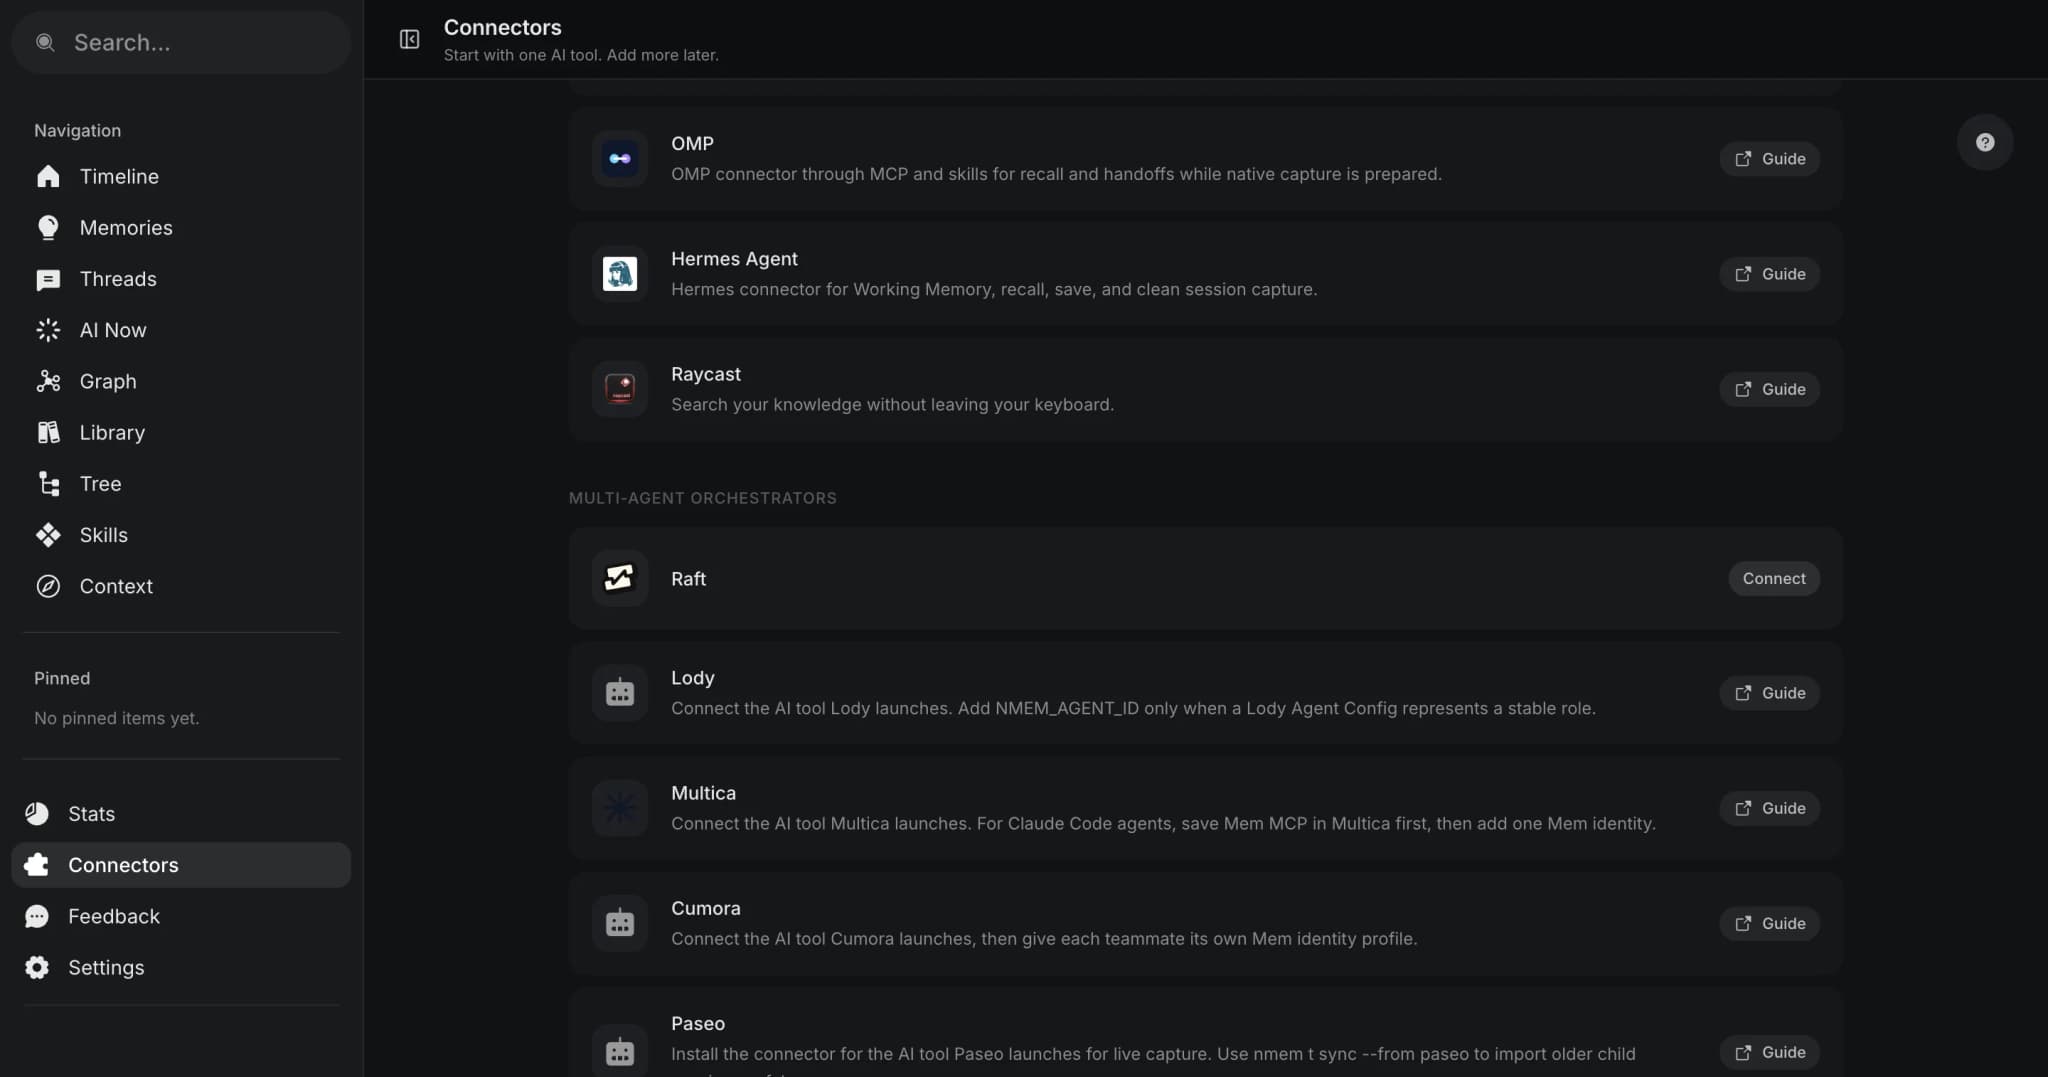Click the AI Now sparkle icon
This screenshot has height=1077, width=2048.
click(48, 330)
